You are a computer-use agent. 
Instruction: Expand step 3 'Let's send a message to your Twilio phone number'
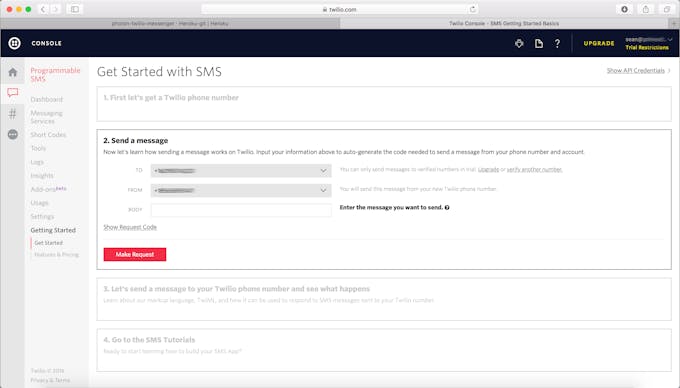coord(384,299)
